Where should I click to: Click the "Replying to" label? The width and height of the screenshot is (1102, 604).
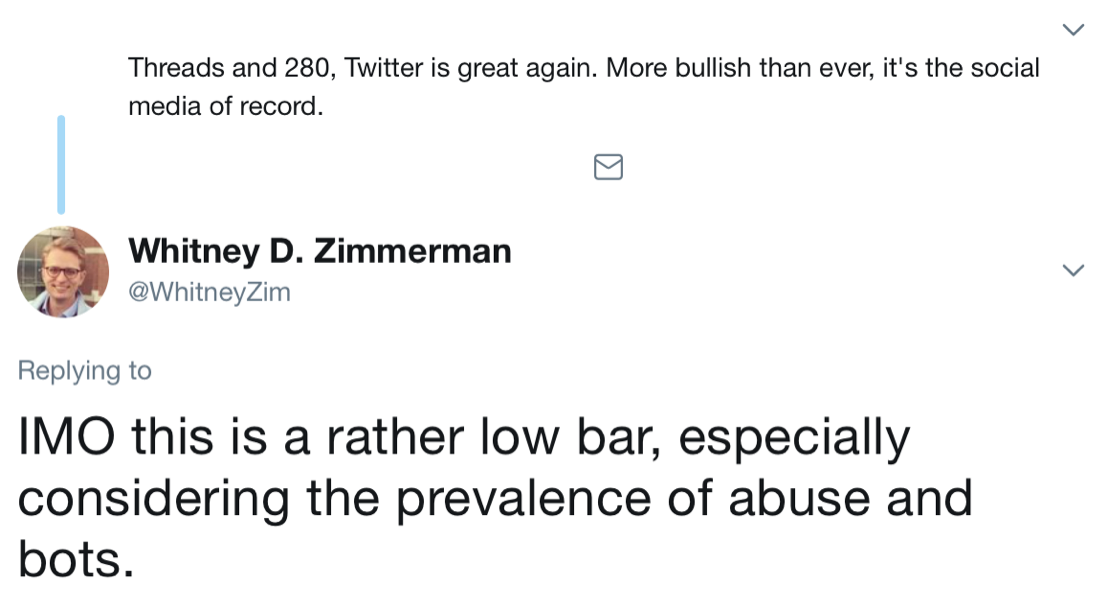[85, 371]
